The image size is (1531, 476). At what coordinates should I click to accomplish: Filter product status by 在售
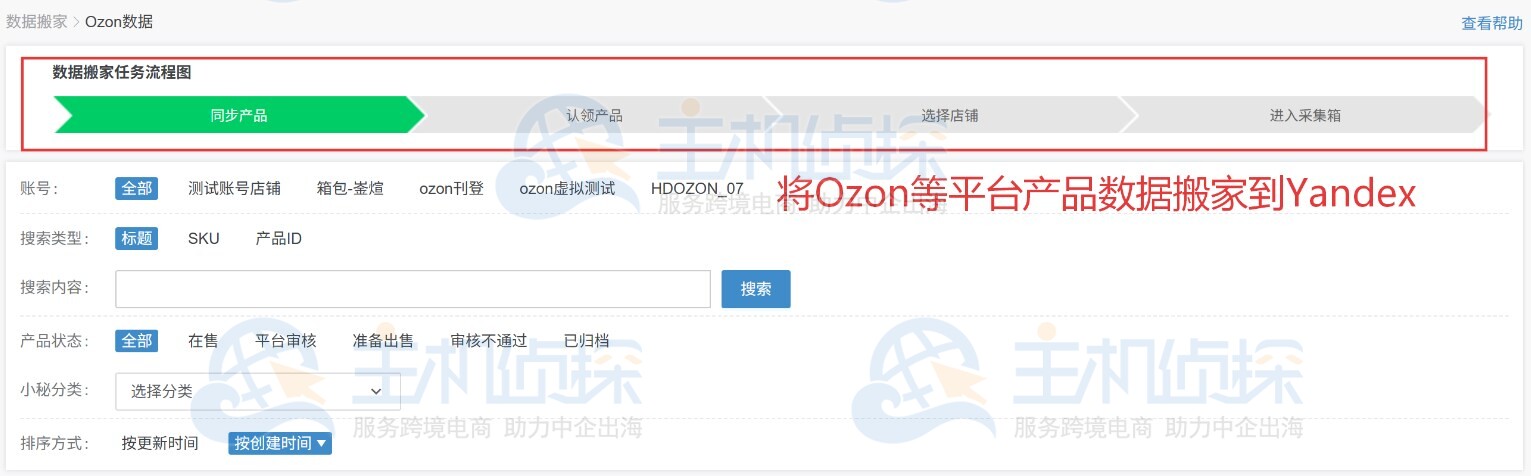(x=203, y=340)
